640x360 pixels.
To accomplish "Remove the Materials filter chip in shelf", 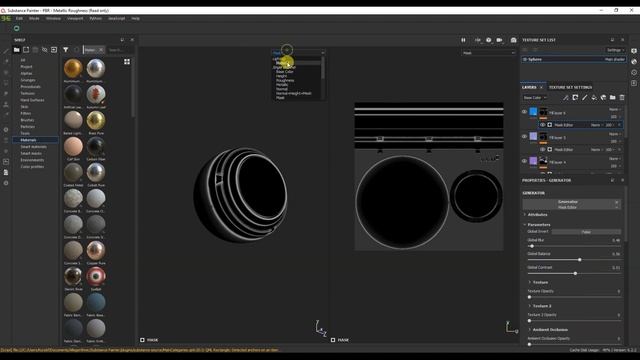I will (x=101, y=50).
